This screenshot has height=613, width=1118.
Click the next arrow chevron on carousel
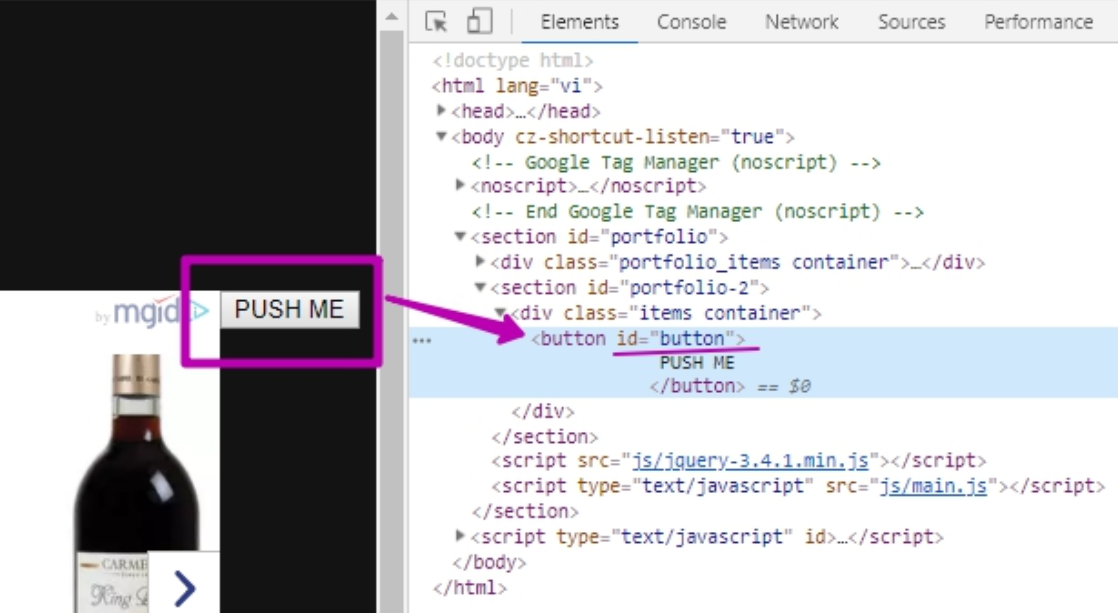[185, 588]
